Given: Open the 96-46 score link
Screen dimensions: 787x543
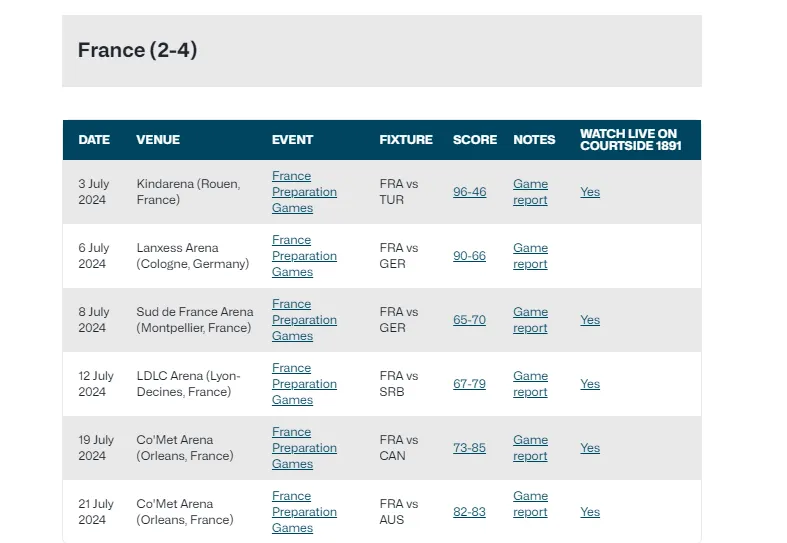Looking at the screenshot, I should (x=469, y=192).
